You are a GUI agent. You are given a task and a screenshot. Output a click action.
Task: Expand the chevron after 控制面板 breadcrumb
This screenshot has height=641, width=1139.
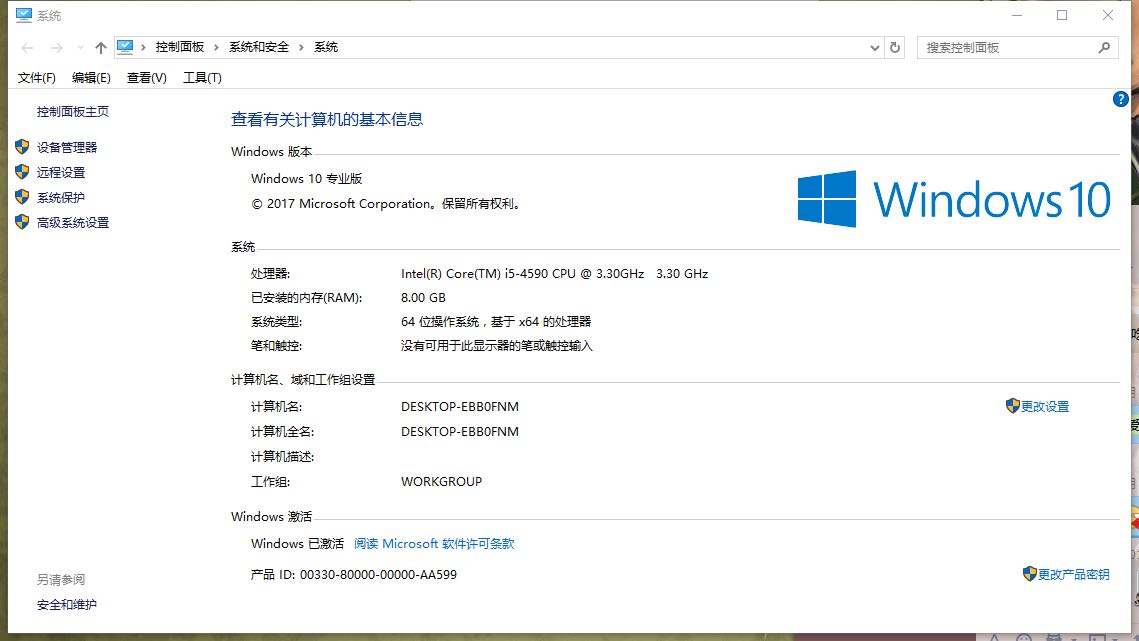pyautogui.click(x=216, y=47)
